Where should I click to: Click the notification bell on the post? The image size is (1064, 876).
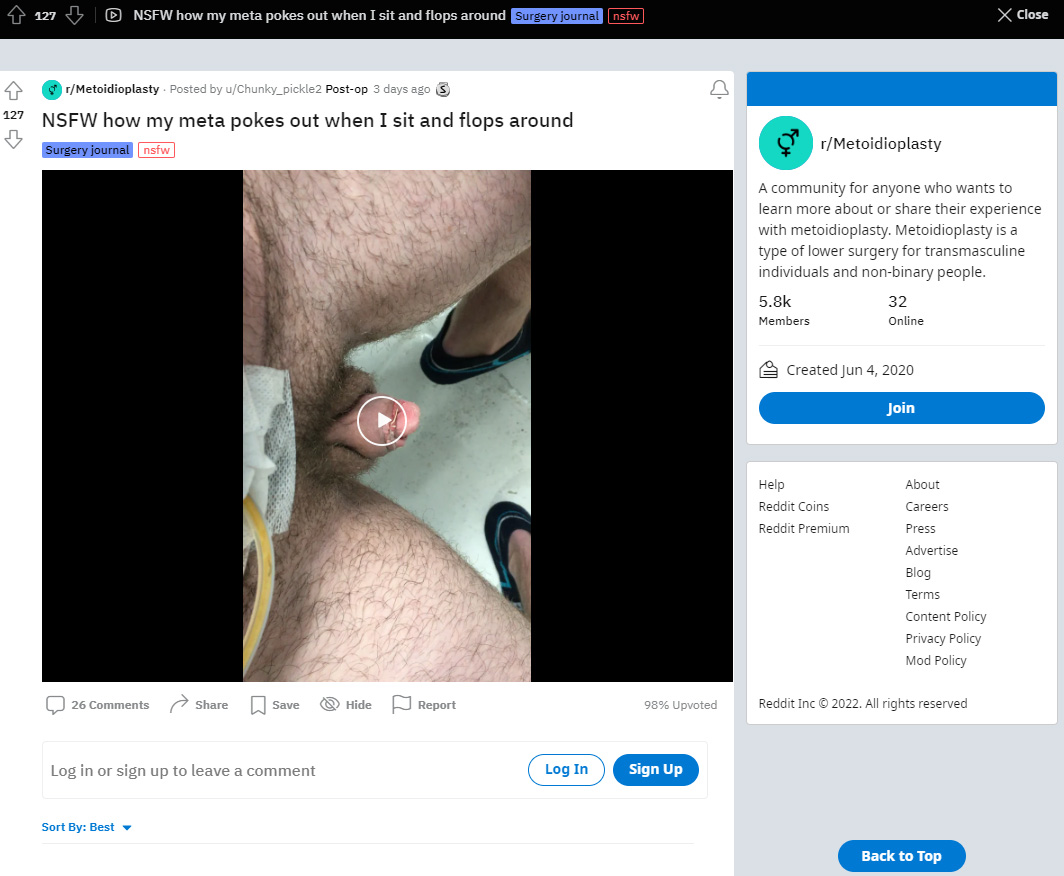coord(719,90)
